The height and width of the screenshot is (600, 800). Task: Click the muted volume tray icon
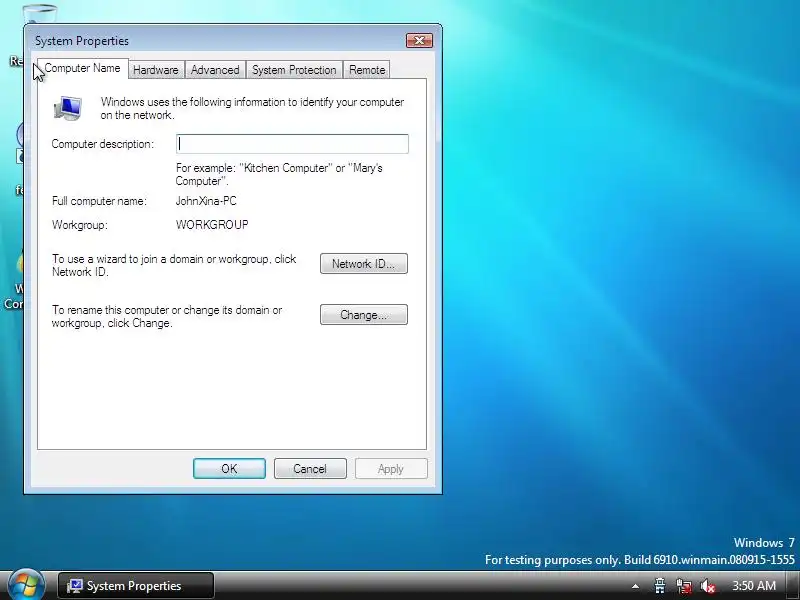pos(708,586)
